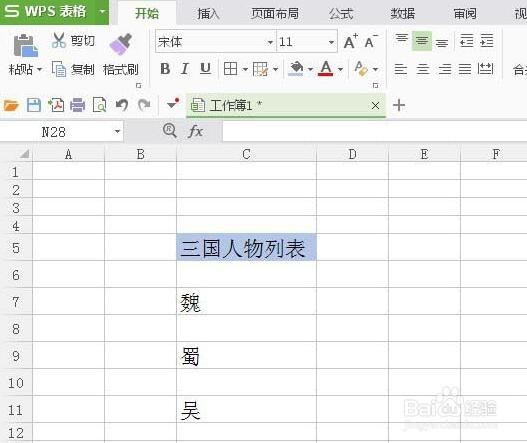Select row 5 header
This screenshot has height=443, width=527.
pos(16,248)
